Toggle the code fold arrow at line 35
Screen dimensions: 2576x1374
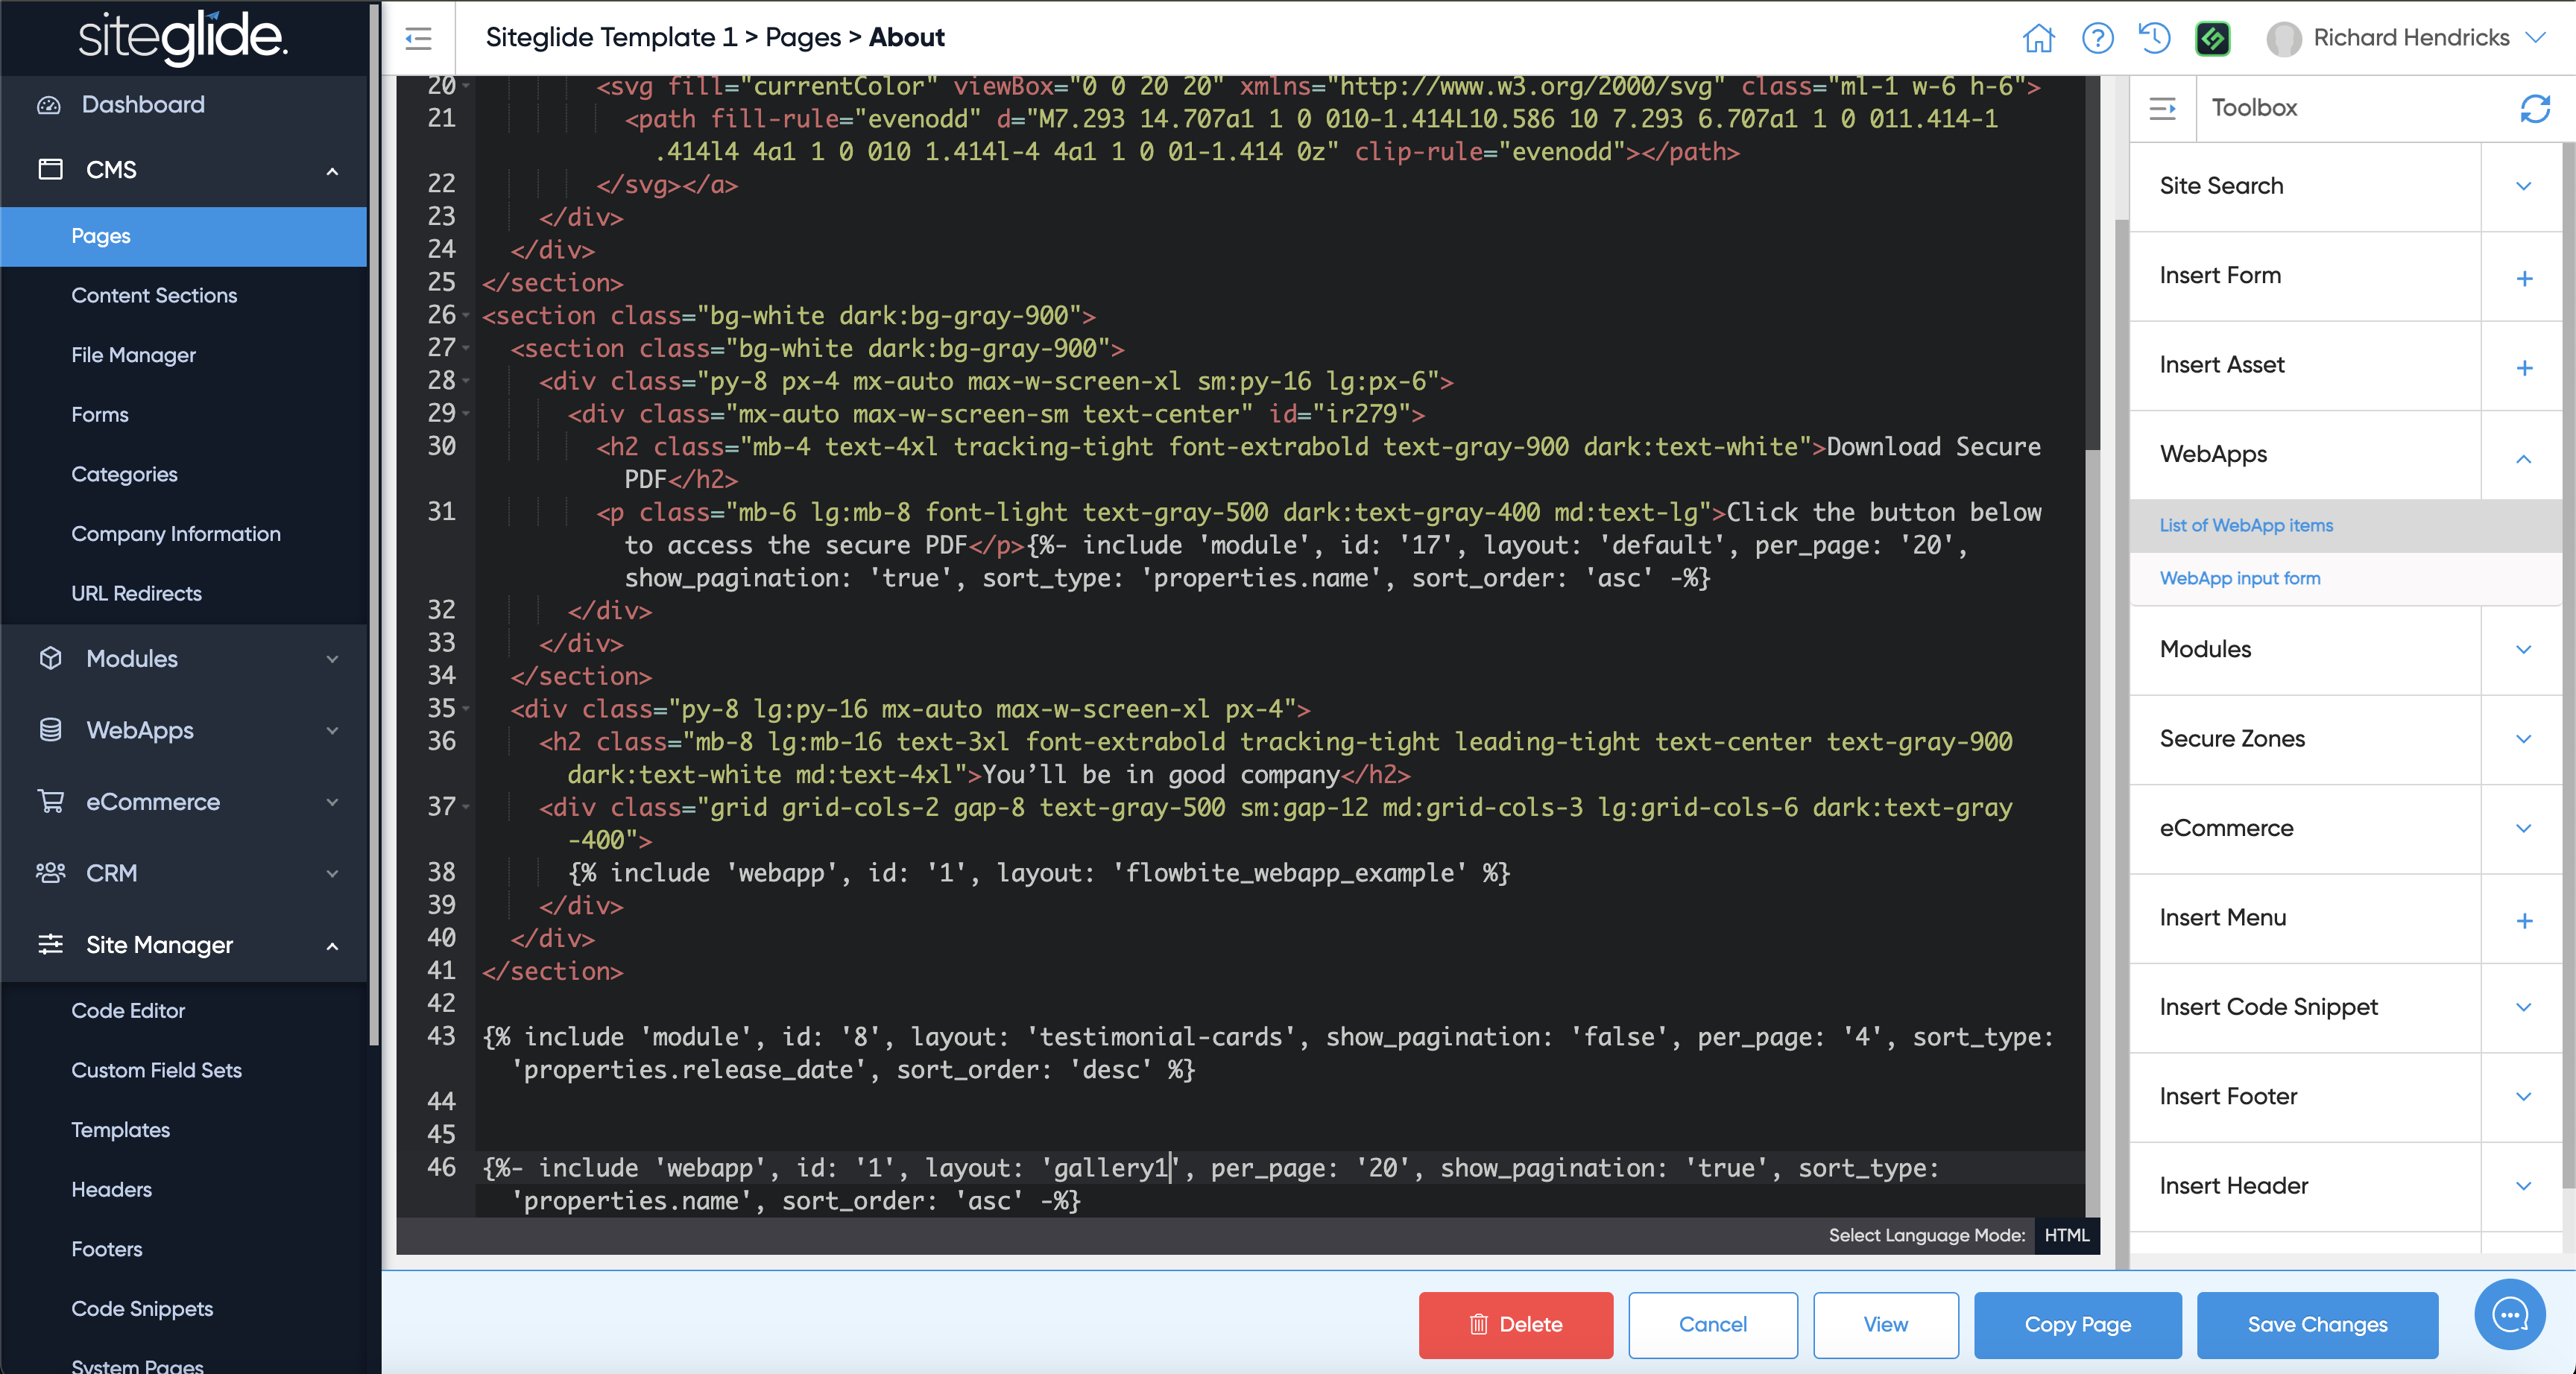[466, 709]
